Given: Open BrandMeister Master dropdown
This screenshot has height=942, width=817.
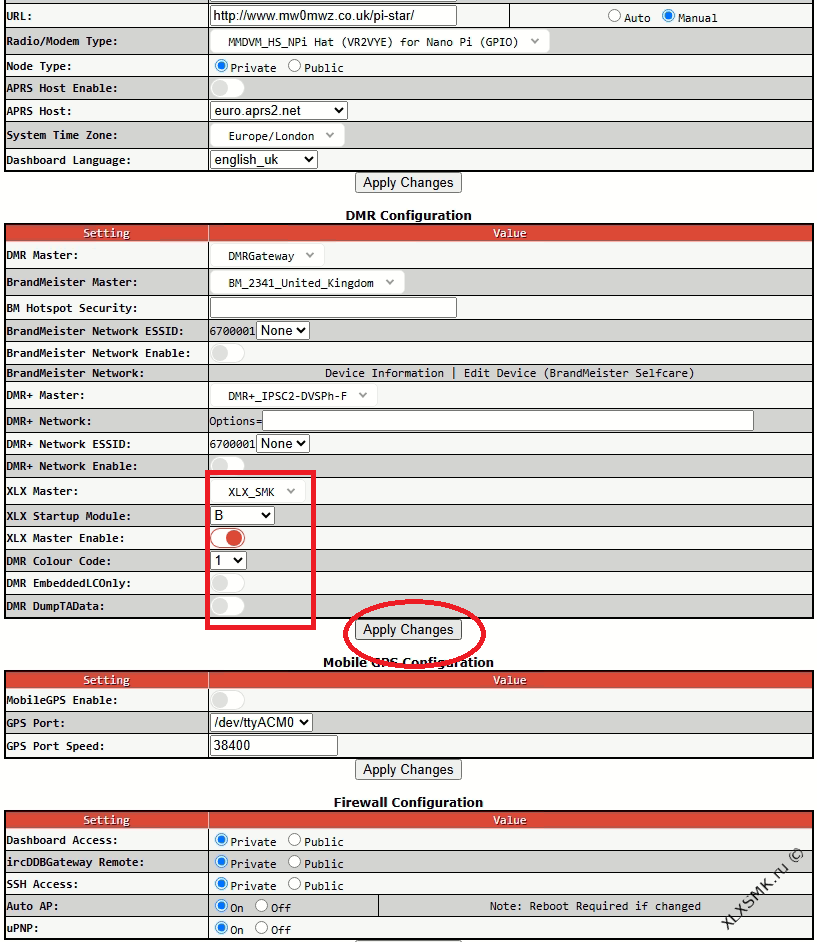Looking at the screenshot, I should [x=308, y=282].
